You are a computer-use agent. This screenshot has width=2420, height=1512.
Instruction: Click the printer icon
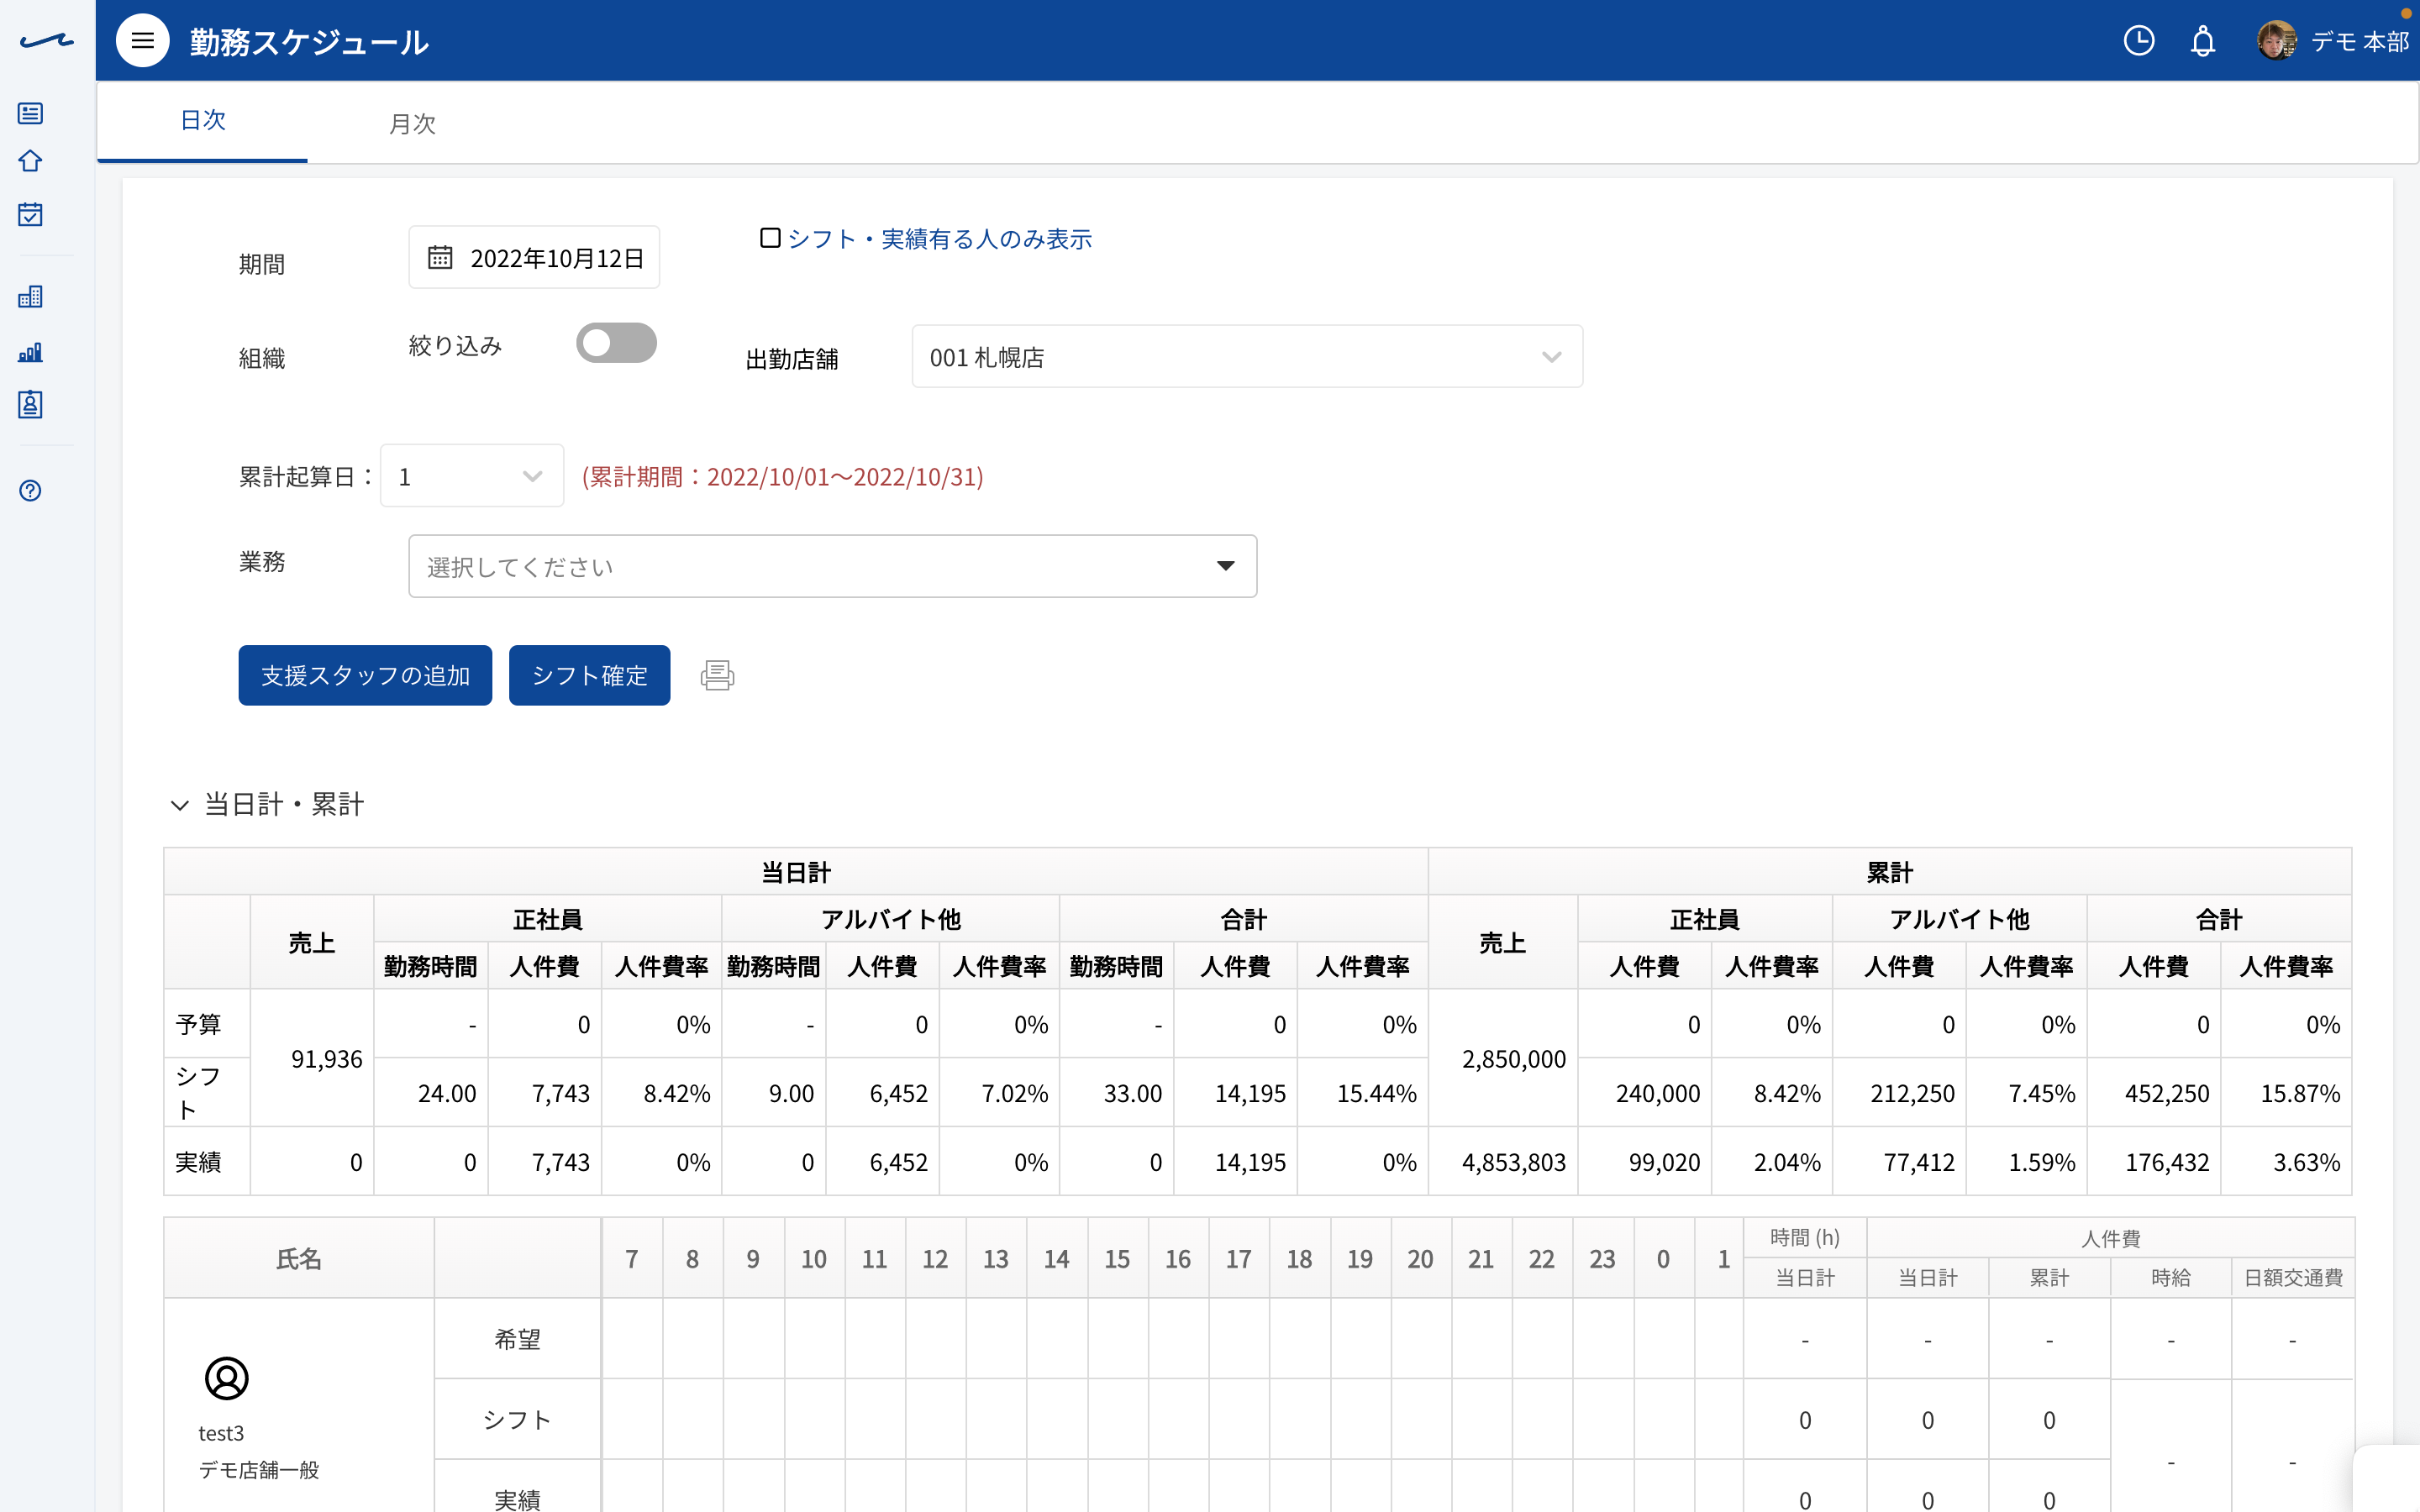click(x=717, y=675)
